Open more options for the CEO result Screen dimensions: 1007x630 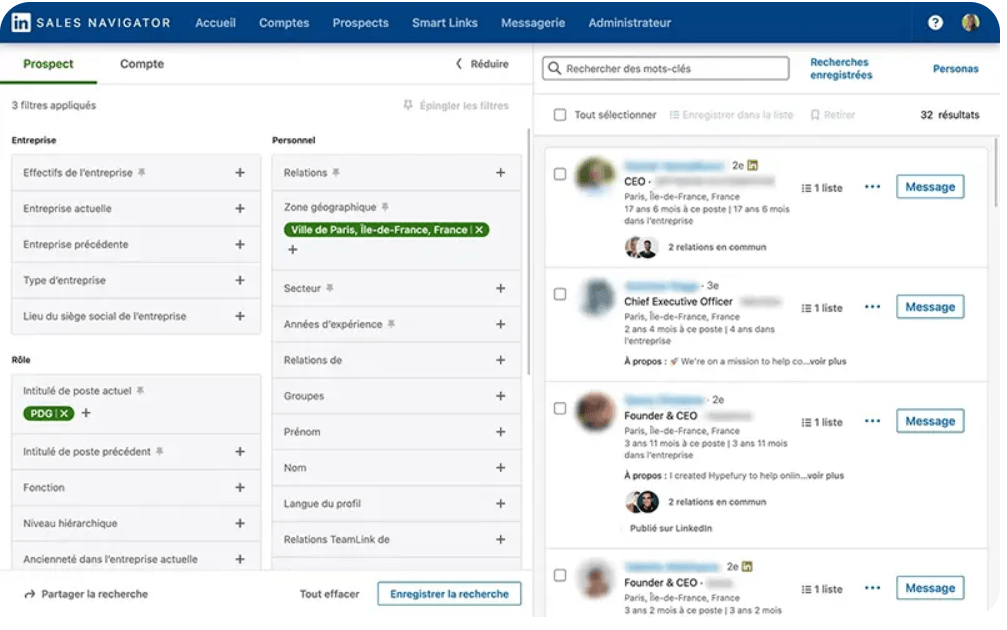[872, 187]
